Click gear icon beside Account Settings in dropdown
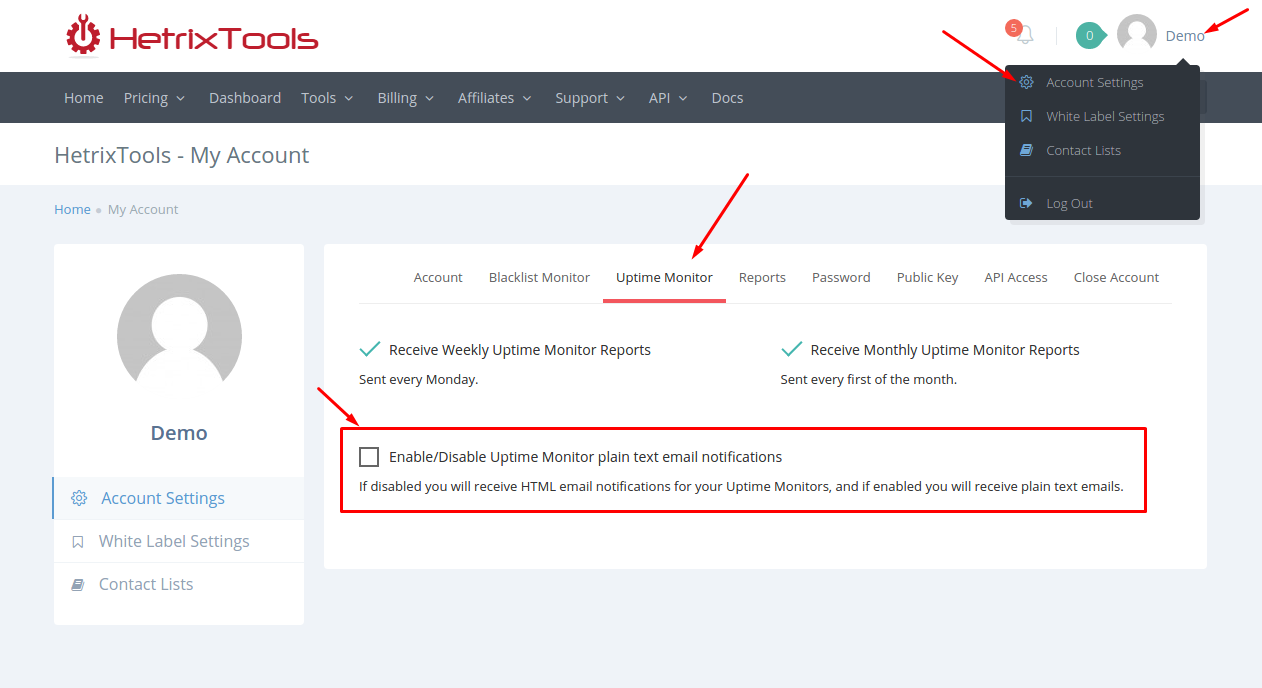The width and height of the screenshot is (1262, 688). pyautogui.click(x=1026, y=82)
